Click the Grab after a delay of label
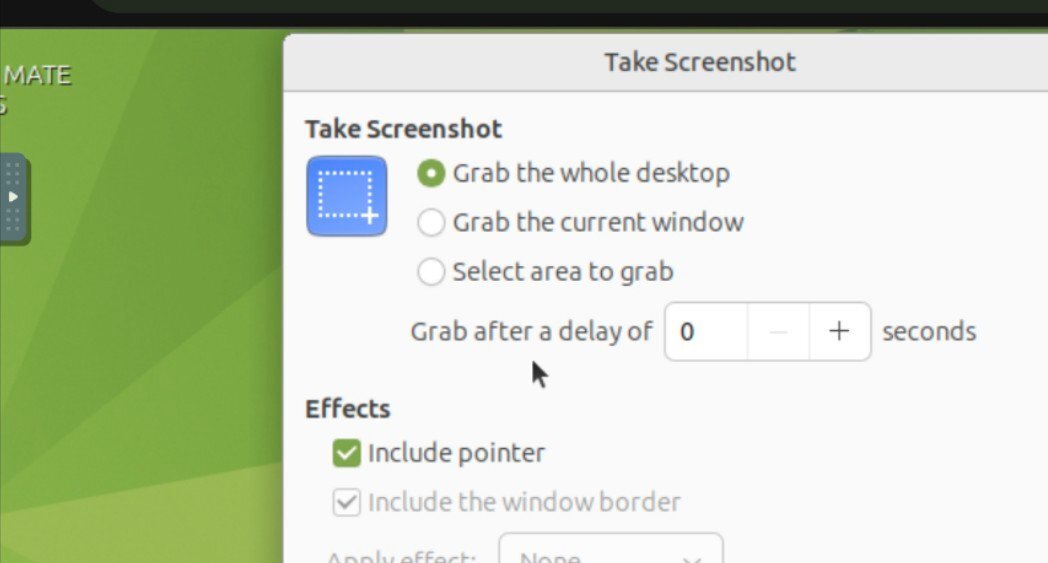The width and height of the screenshot is (1048, 563). tap(531, 331)
